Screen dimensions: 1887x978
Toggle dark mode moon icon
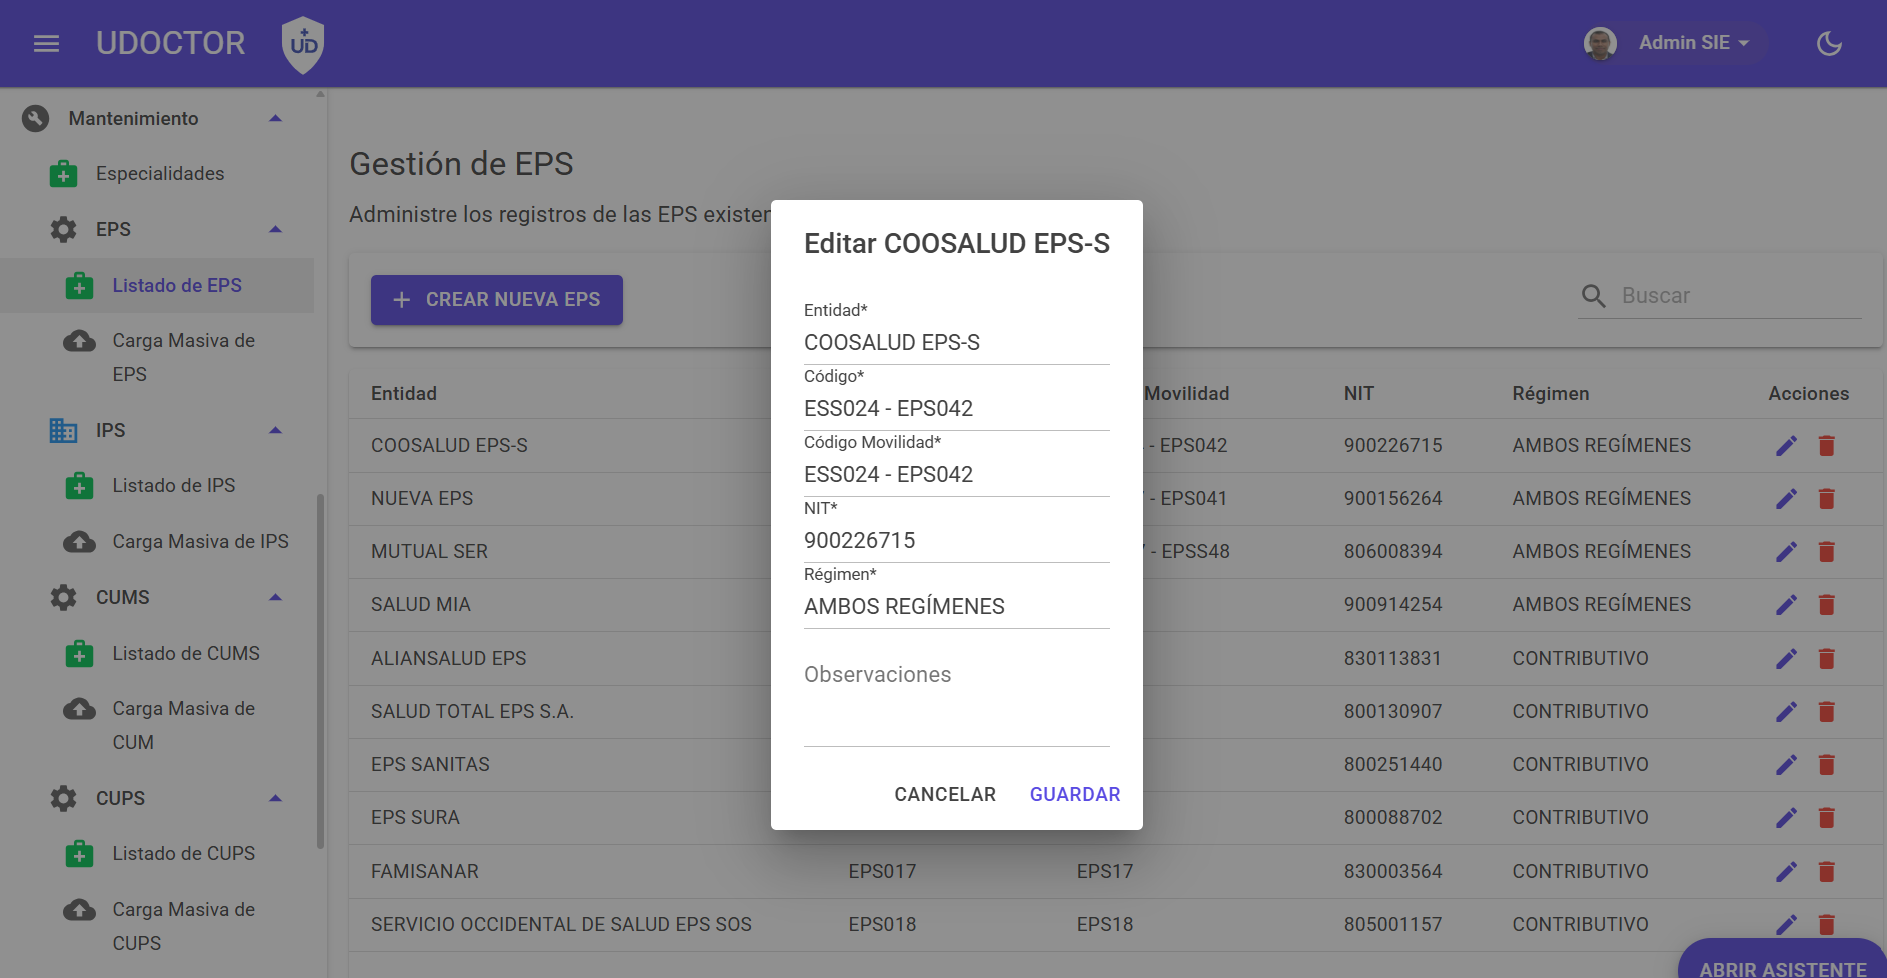(x=1829, y=43)
